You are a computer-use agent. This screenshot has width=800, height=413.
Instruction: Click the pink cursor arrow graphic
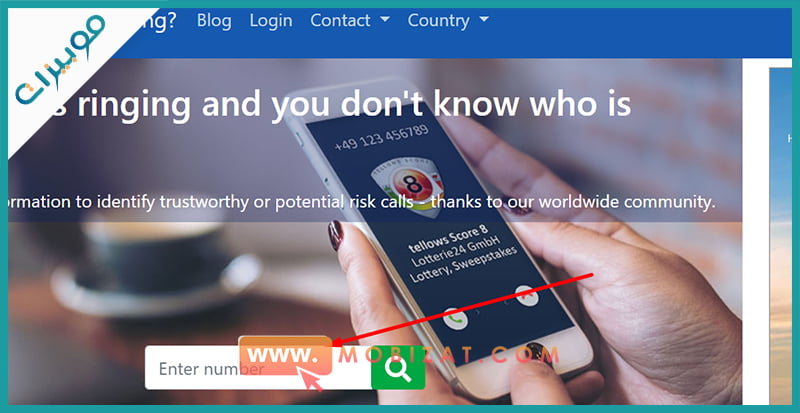point(310,380)
